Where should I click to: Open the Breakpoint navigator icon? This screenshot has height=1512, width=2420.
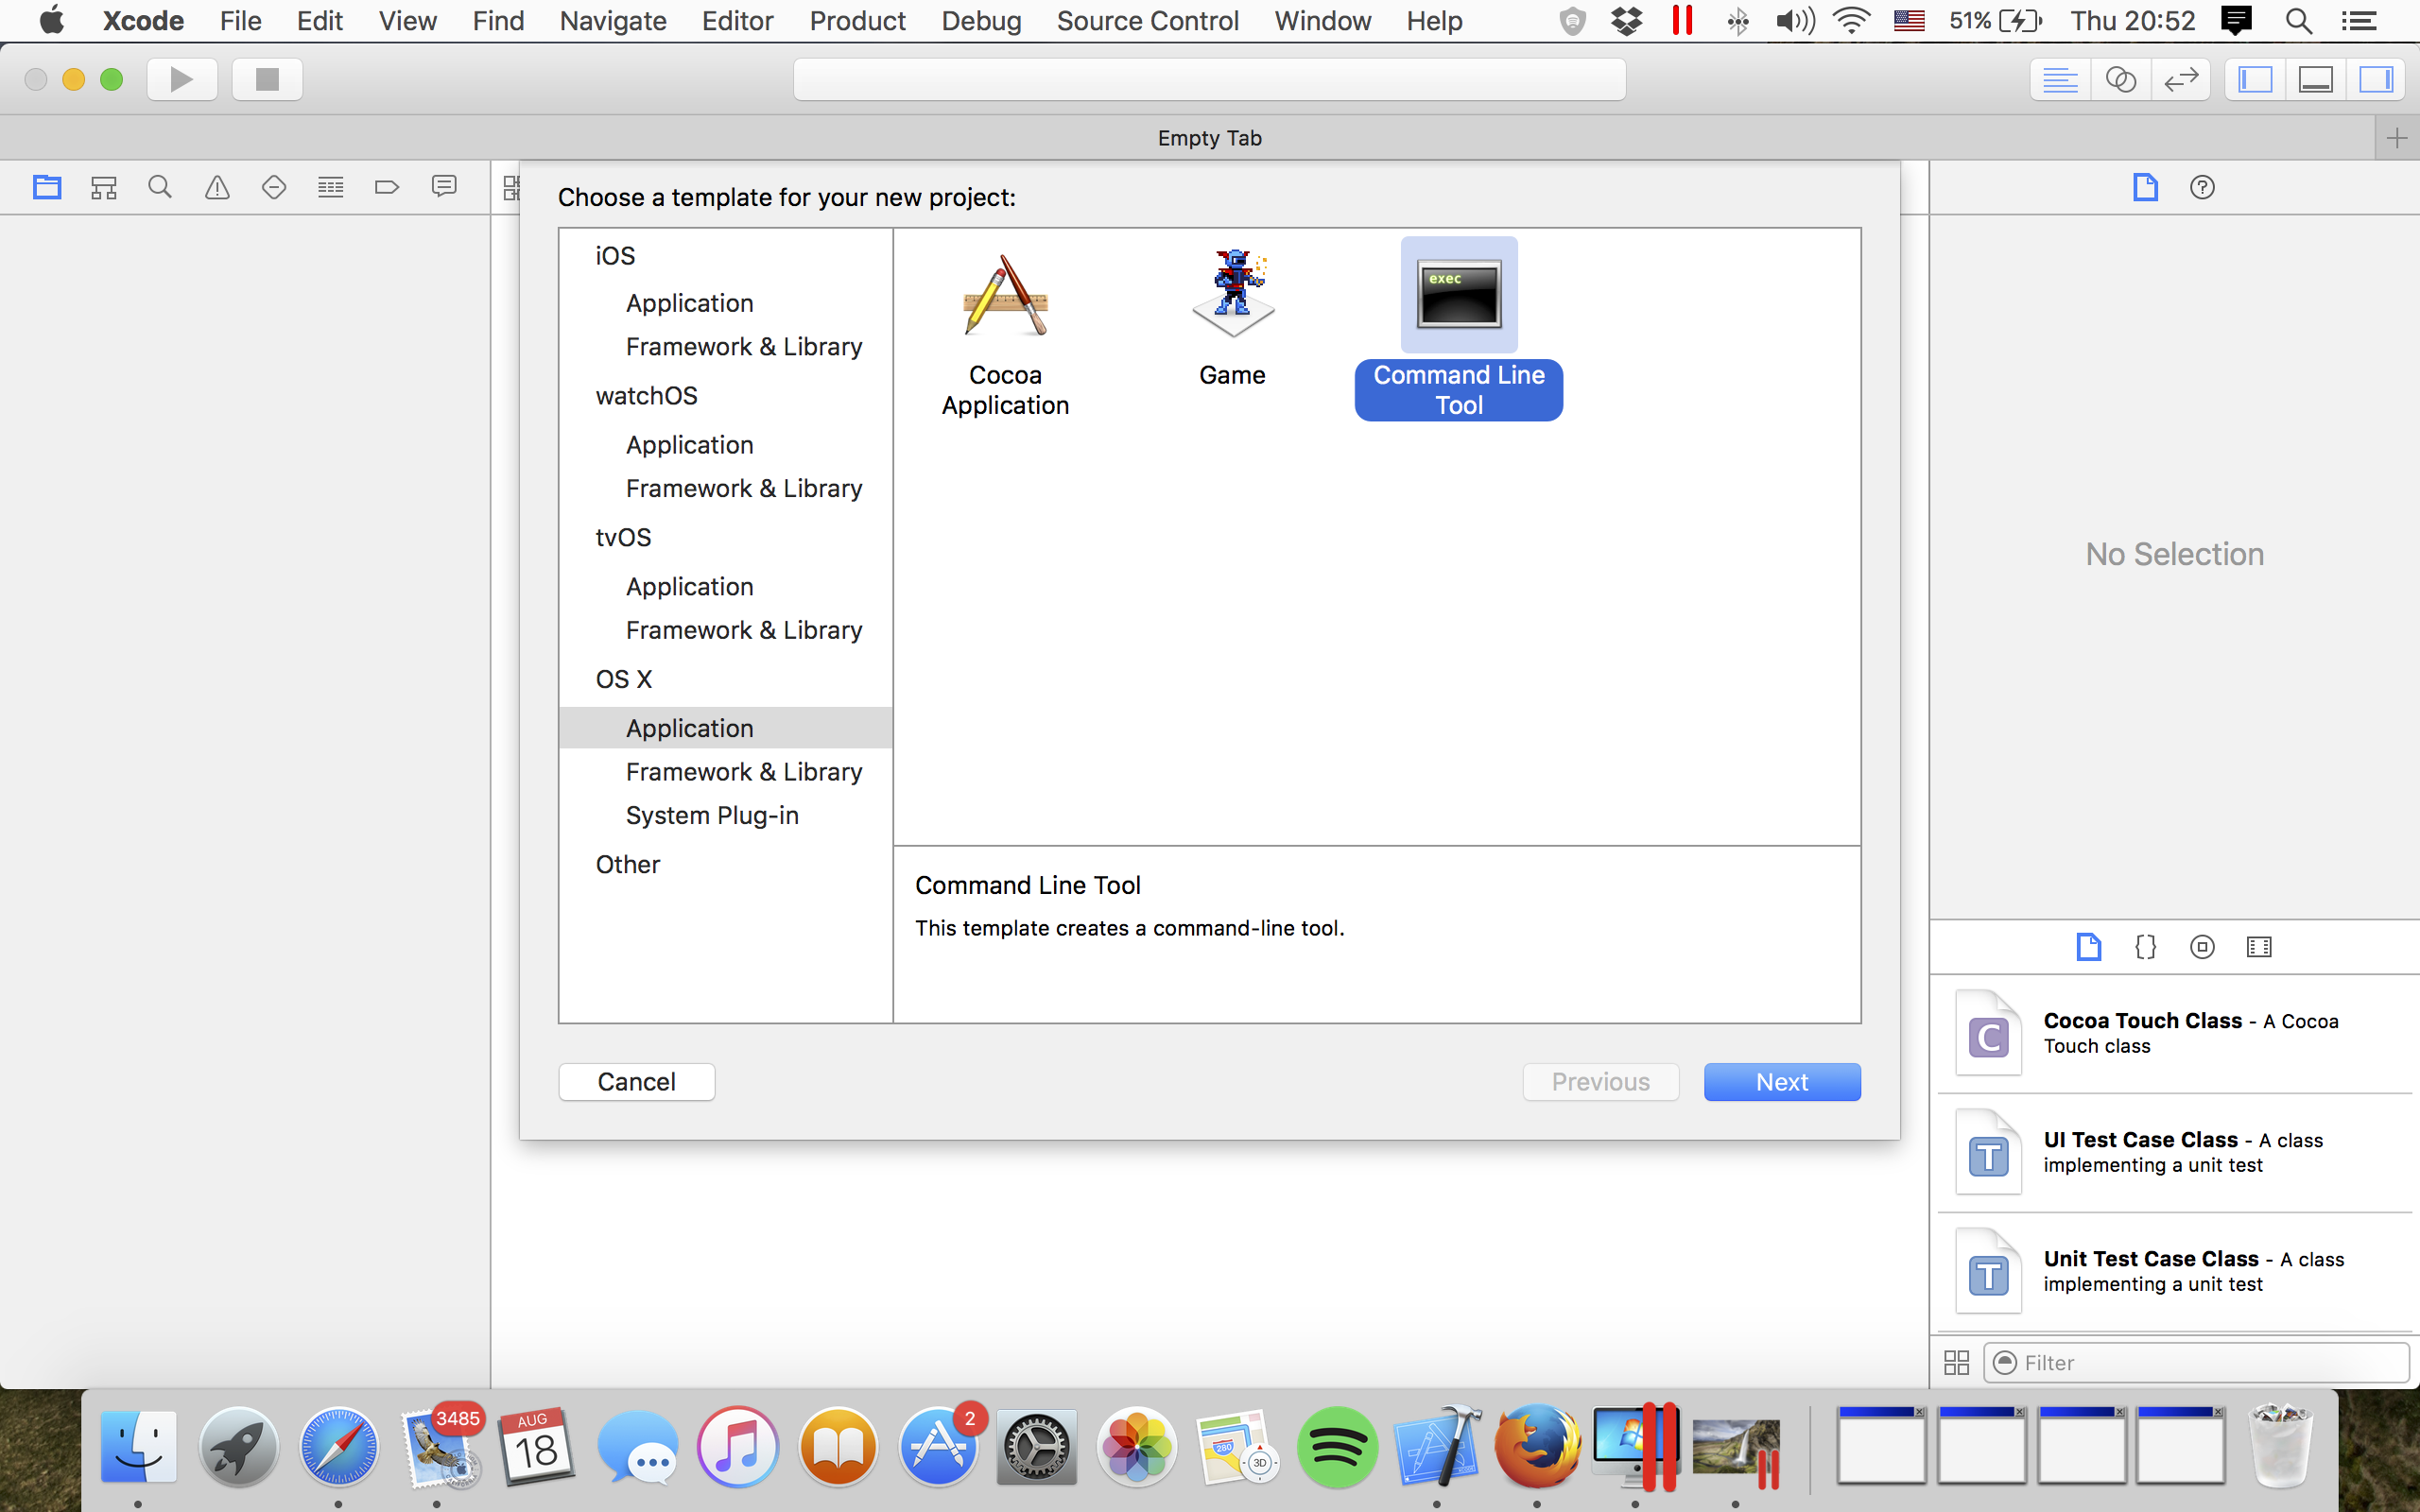tap(387, 187)
